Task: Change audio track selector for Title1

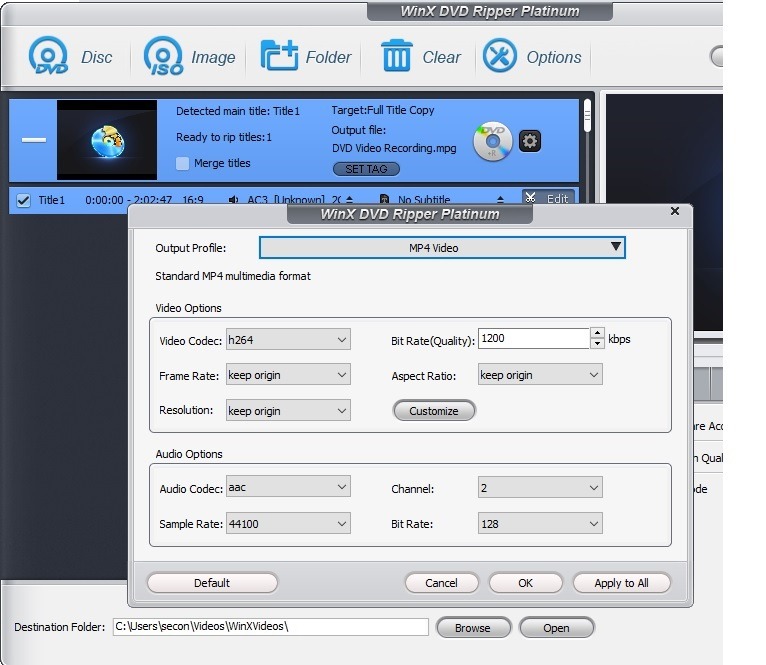Action: (349, 199)
